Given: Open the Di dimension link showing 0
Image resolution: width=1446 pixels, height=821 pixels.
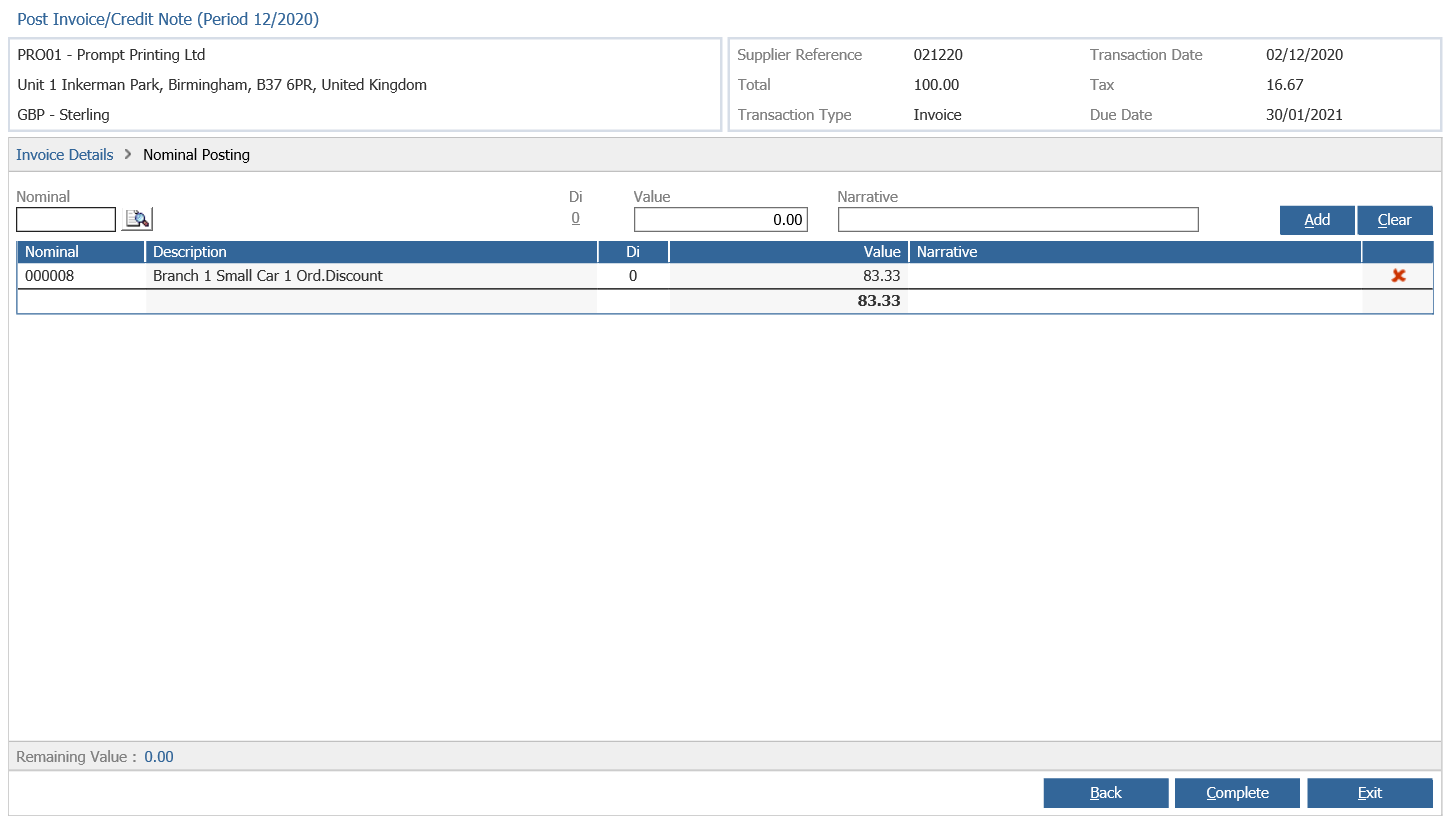Looking at the screenshot, I should click(575, 218).
